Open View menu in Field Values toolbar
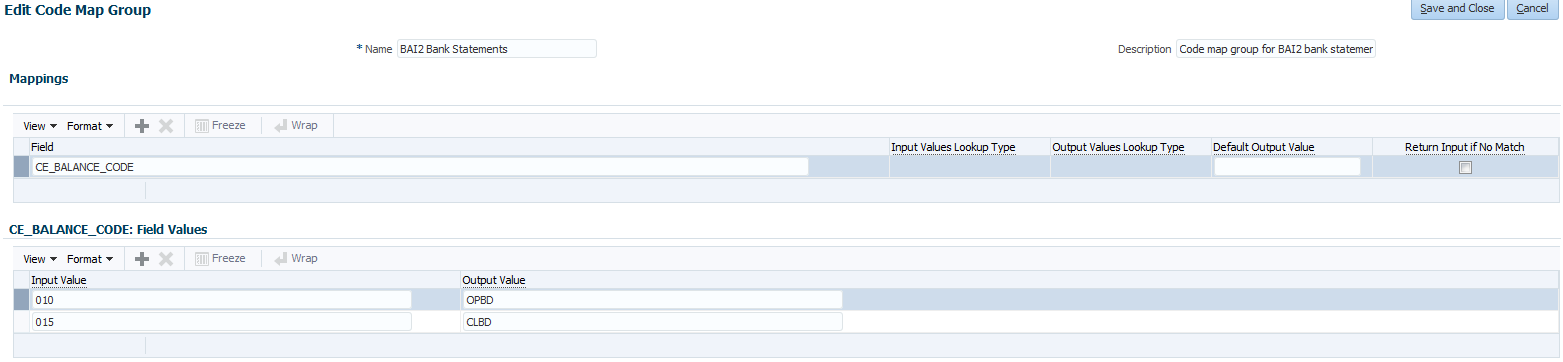This screenshot has height=362, width=1563. tap(40, 258)
